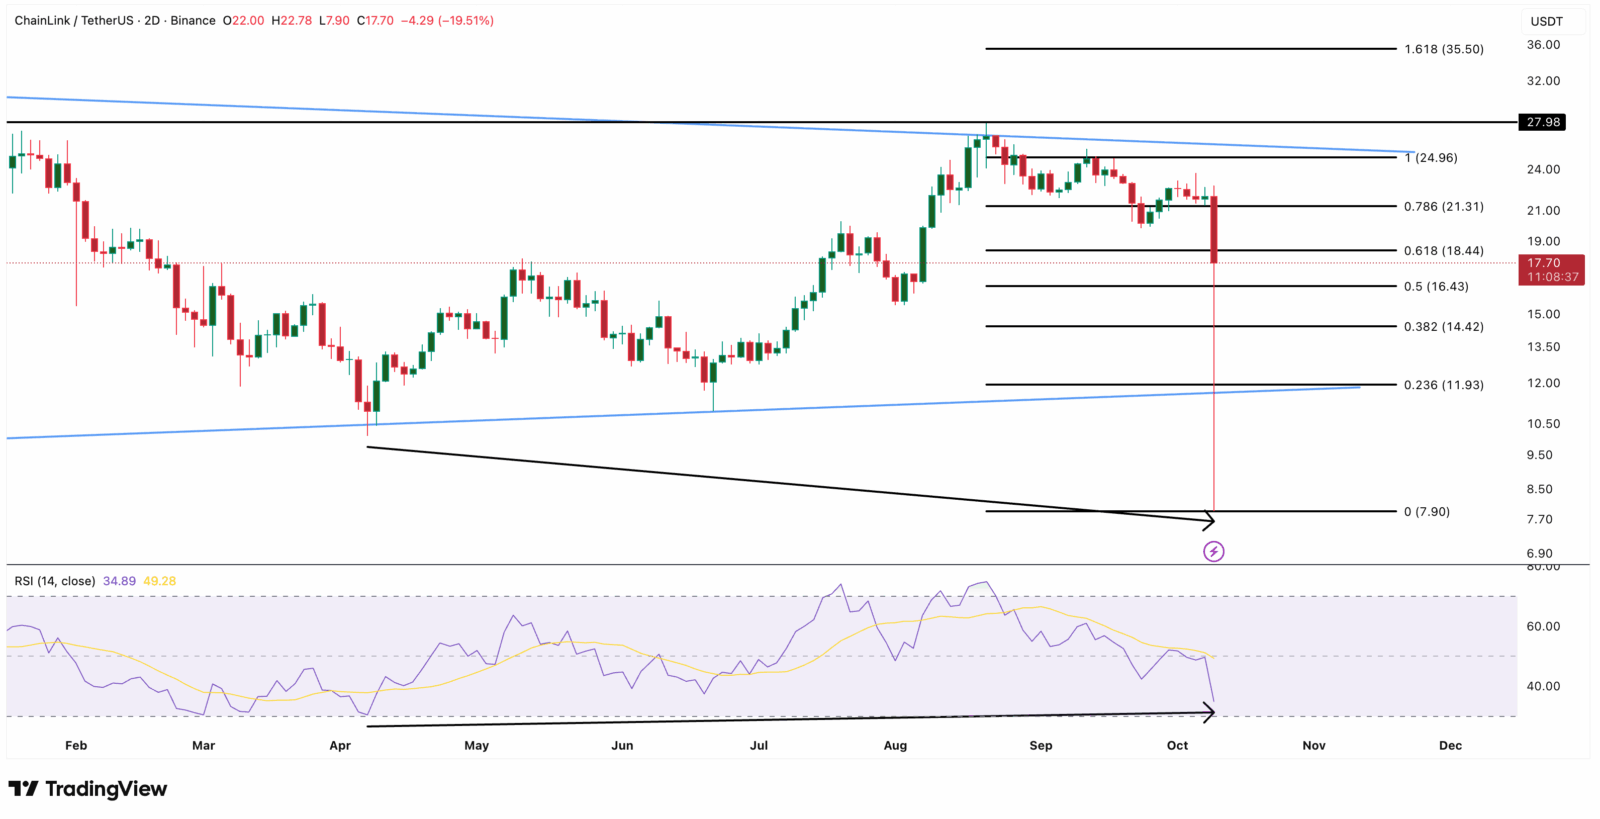Click the Binance exchange label
Image resolution: width=1600 pixels, height=819 pixels.
(193, 20)
